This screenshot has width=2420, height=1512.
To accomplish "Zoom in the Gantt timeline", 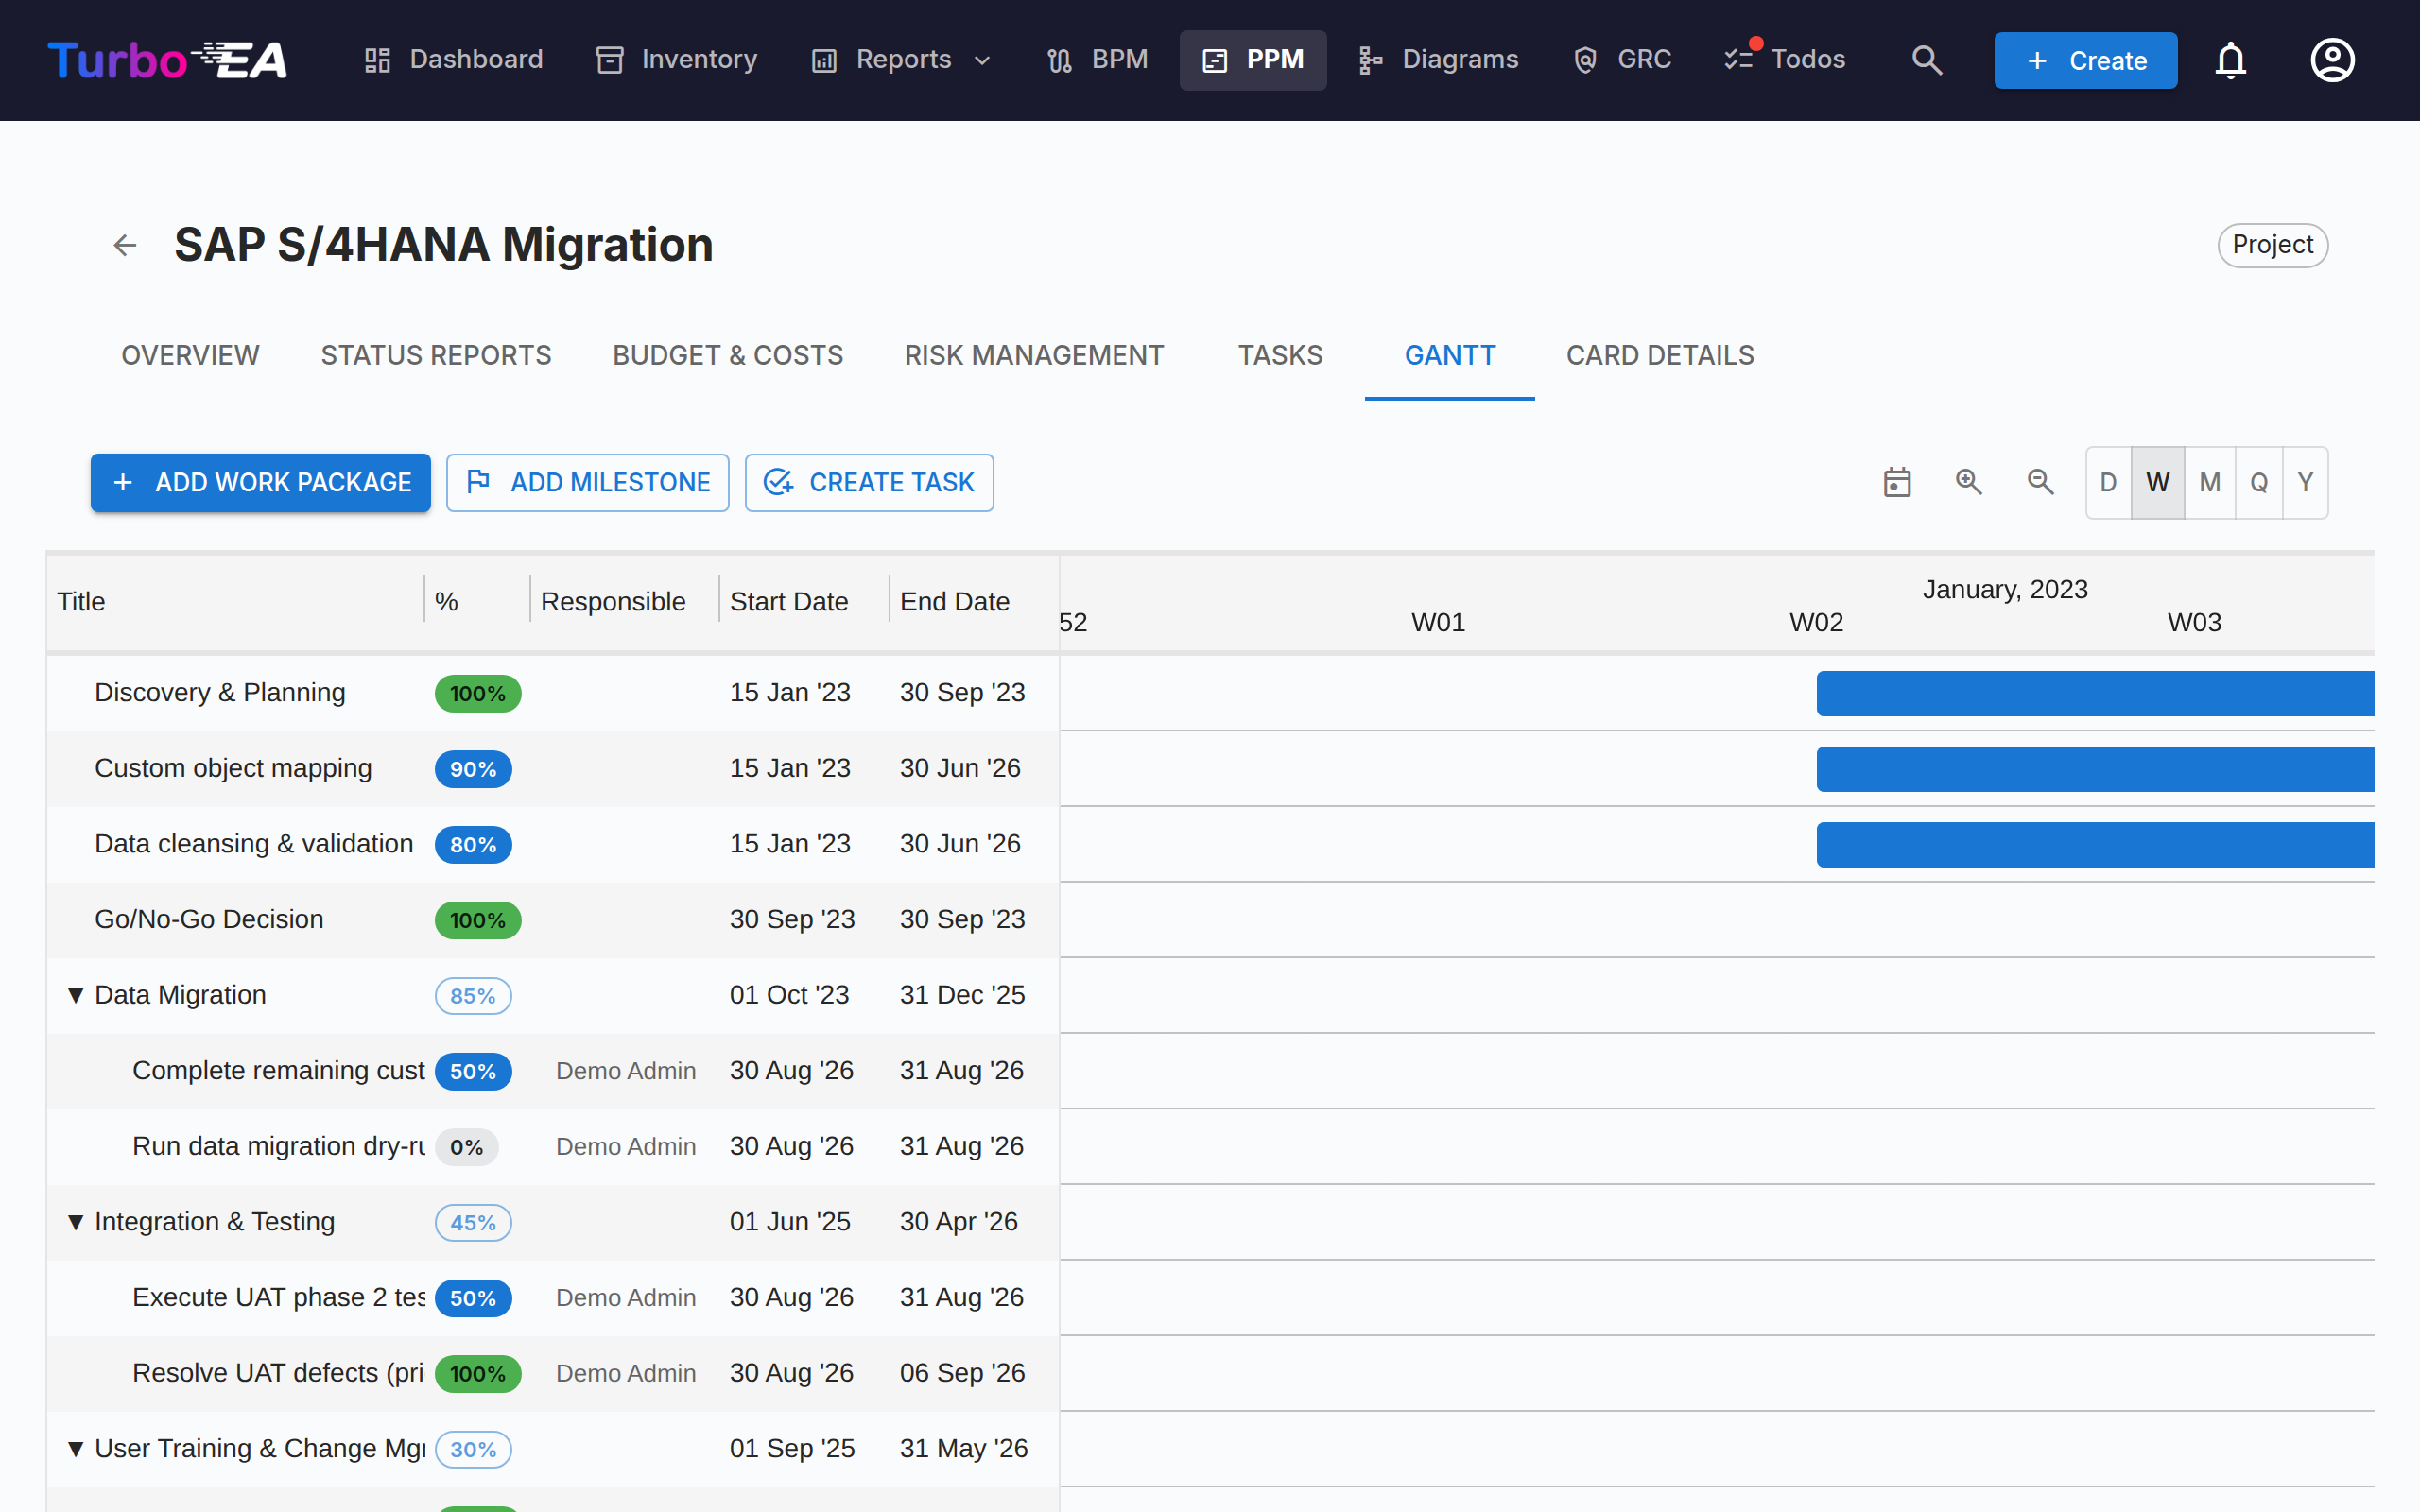I will click(1968, 482).
